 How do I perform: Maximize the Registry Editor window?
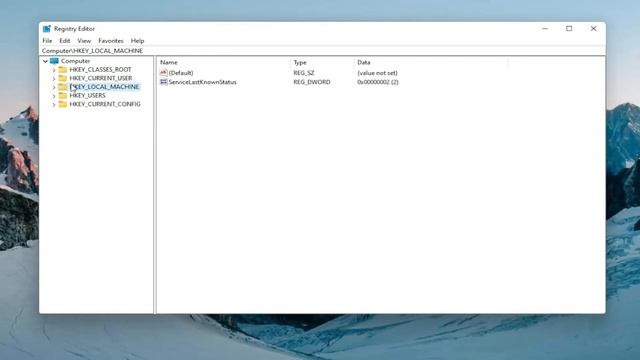pyautogui.click(x=569, y=29)
